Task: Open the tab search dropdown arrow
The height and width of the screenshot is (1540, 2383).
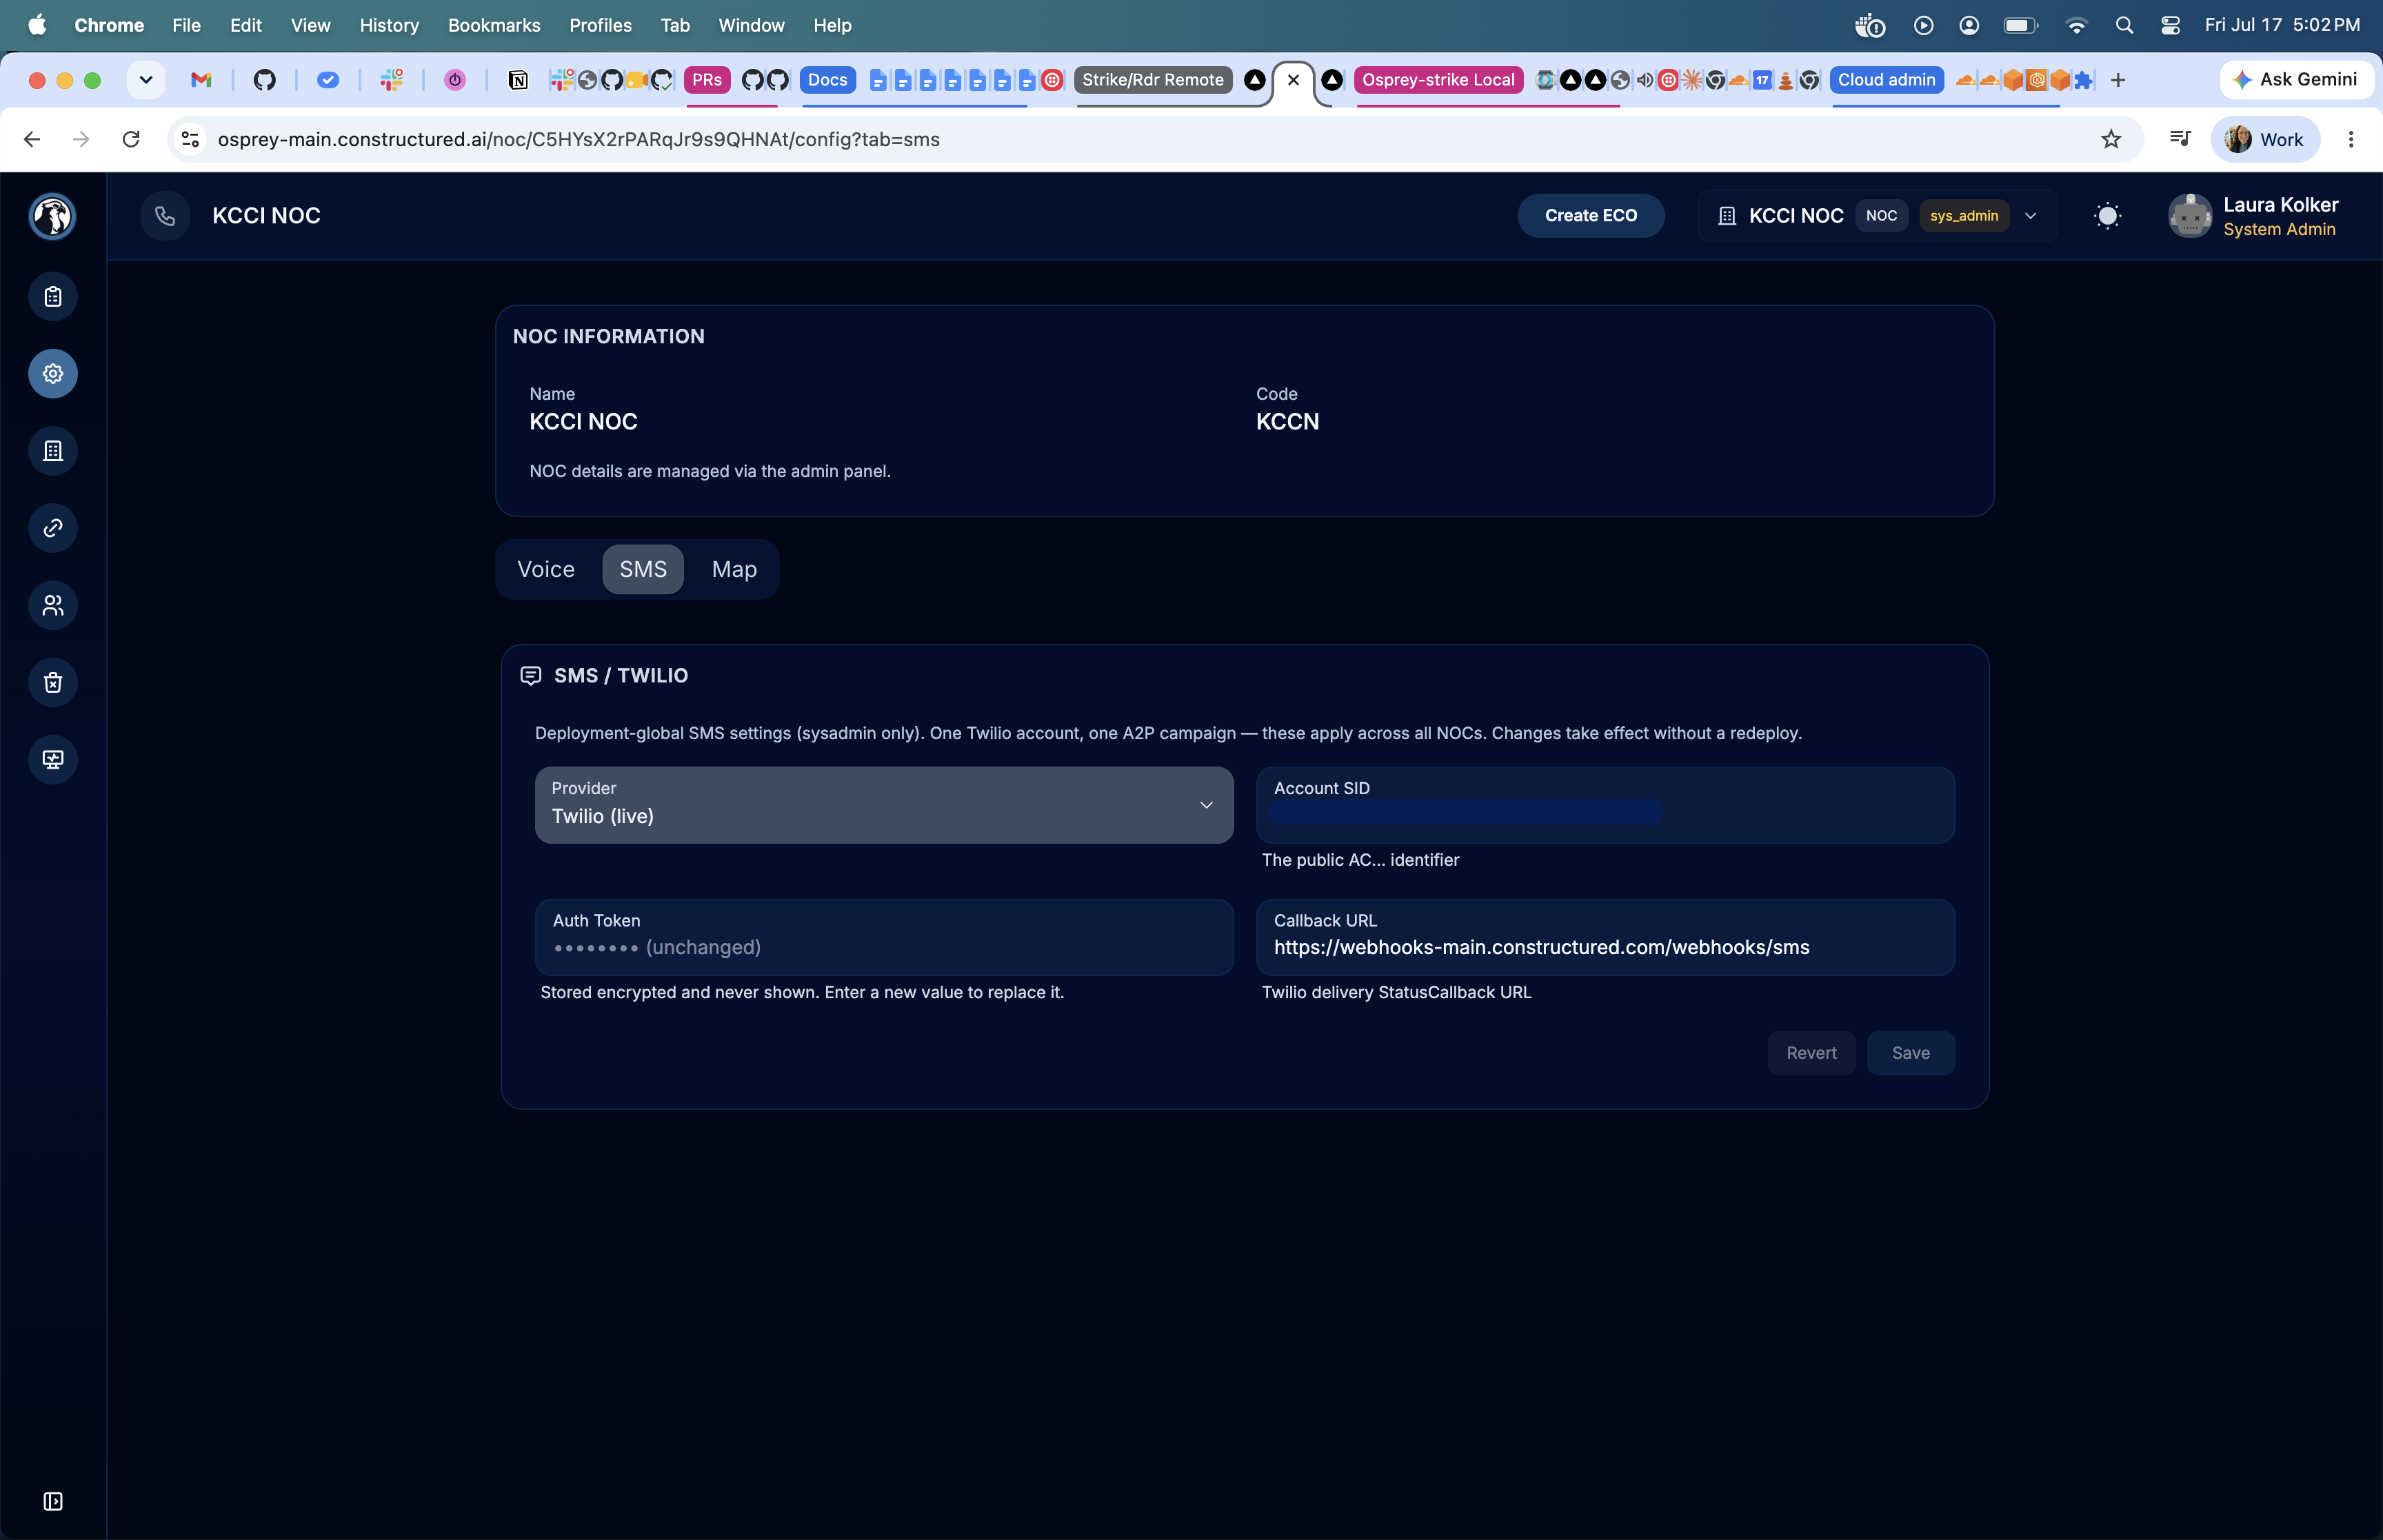Action: coord(146,80)
